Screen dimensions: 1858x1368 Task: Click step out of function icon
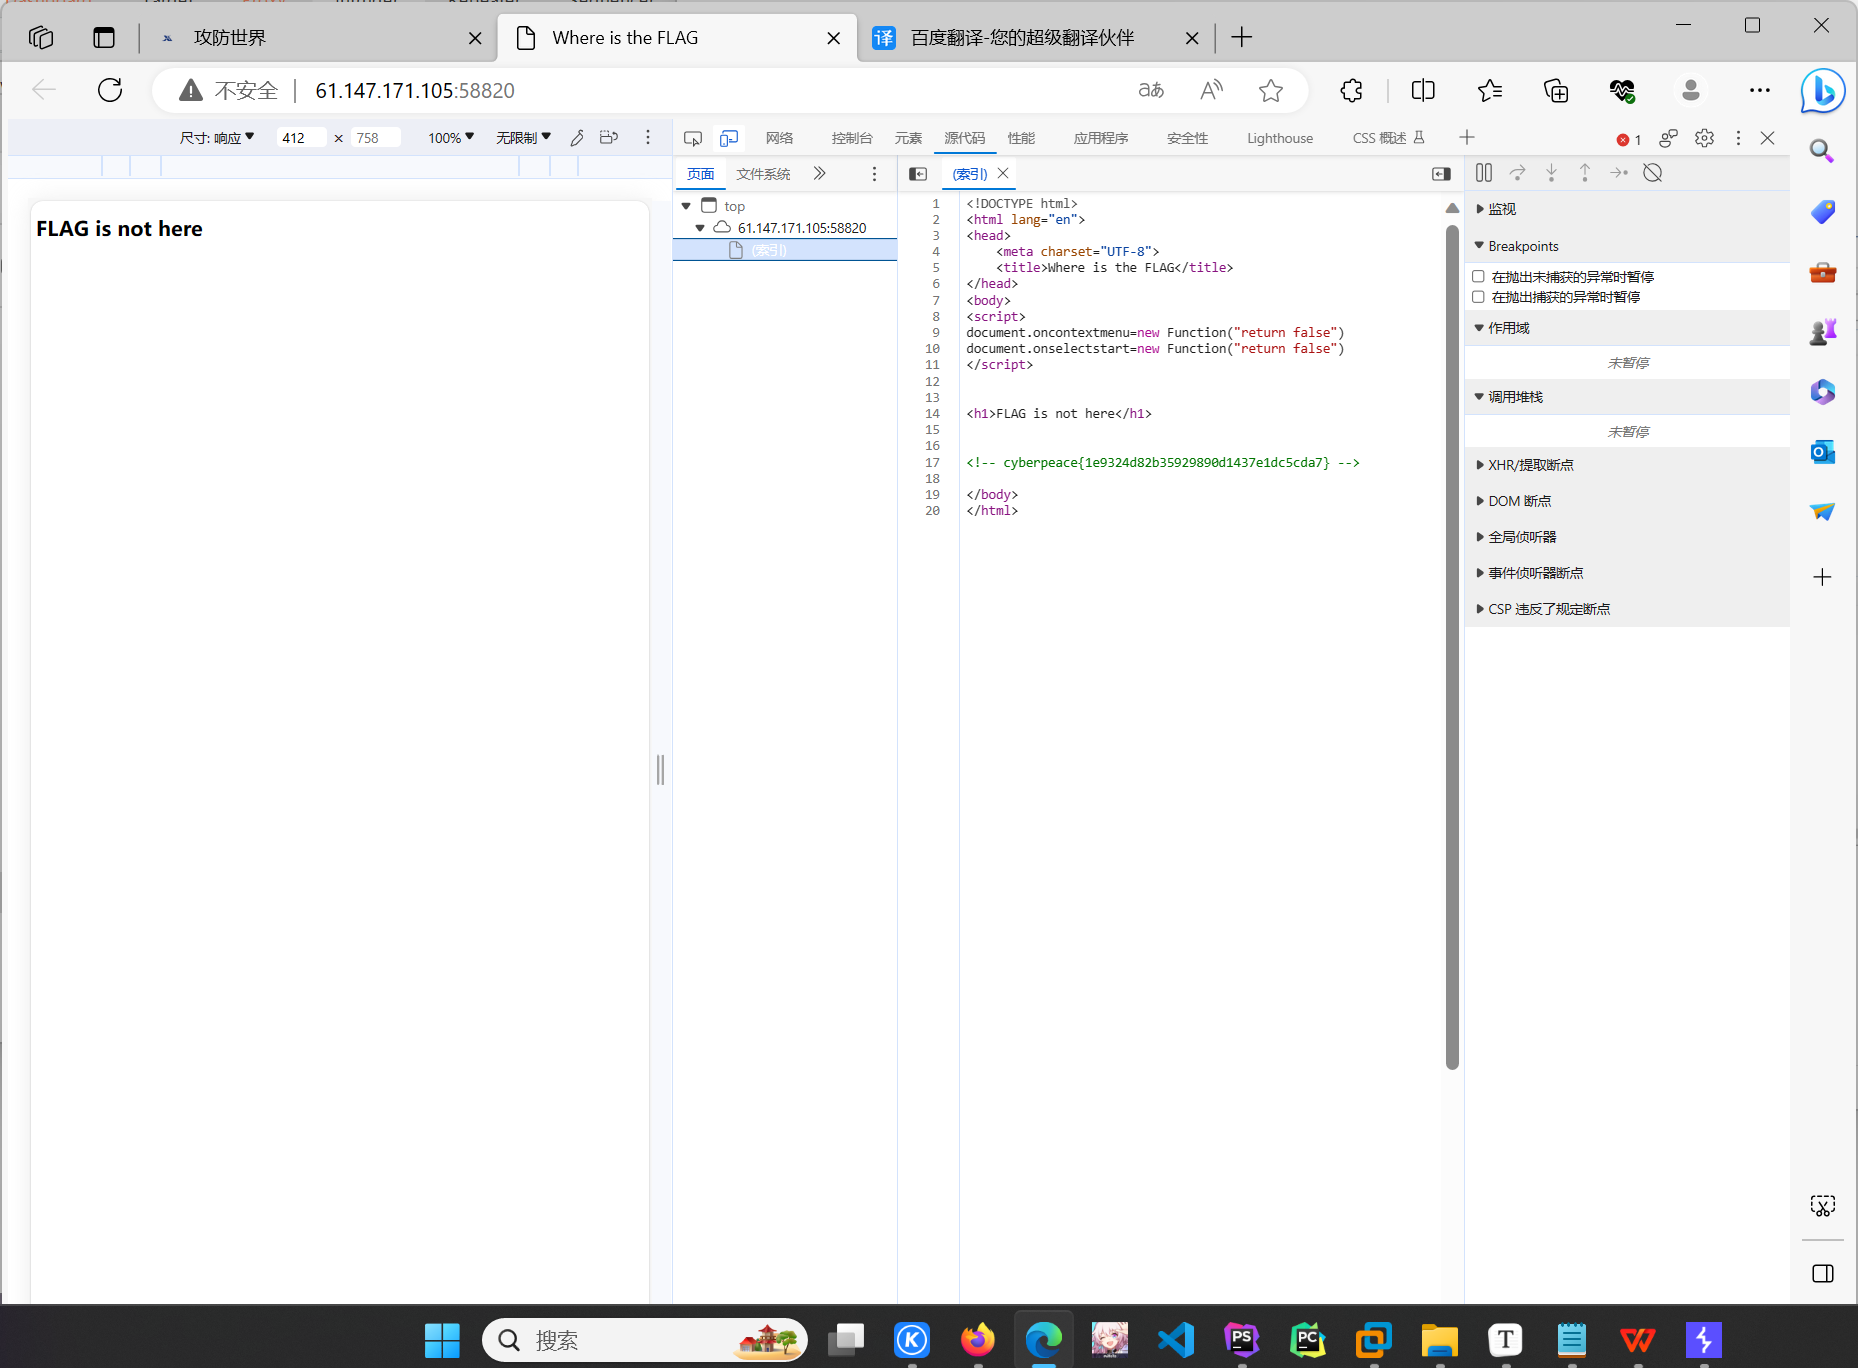coord(1585,173)
